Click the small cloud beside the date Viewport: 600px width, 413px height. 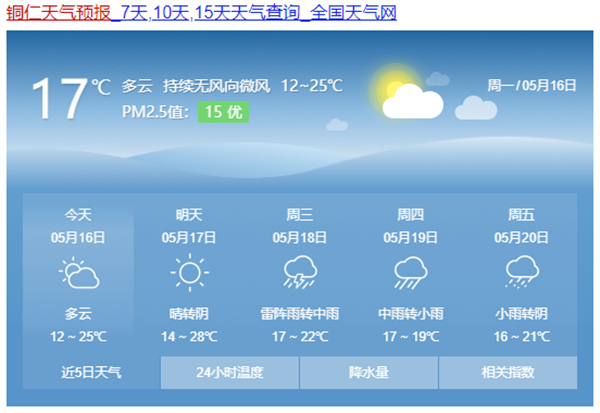(475, 107)
